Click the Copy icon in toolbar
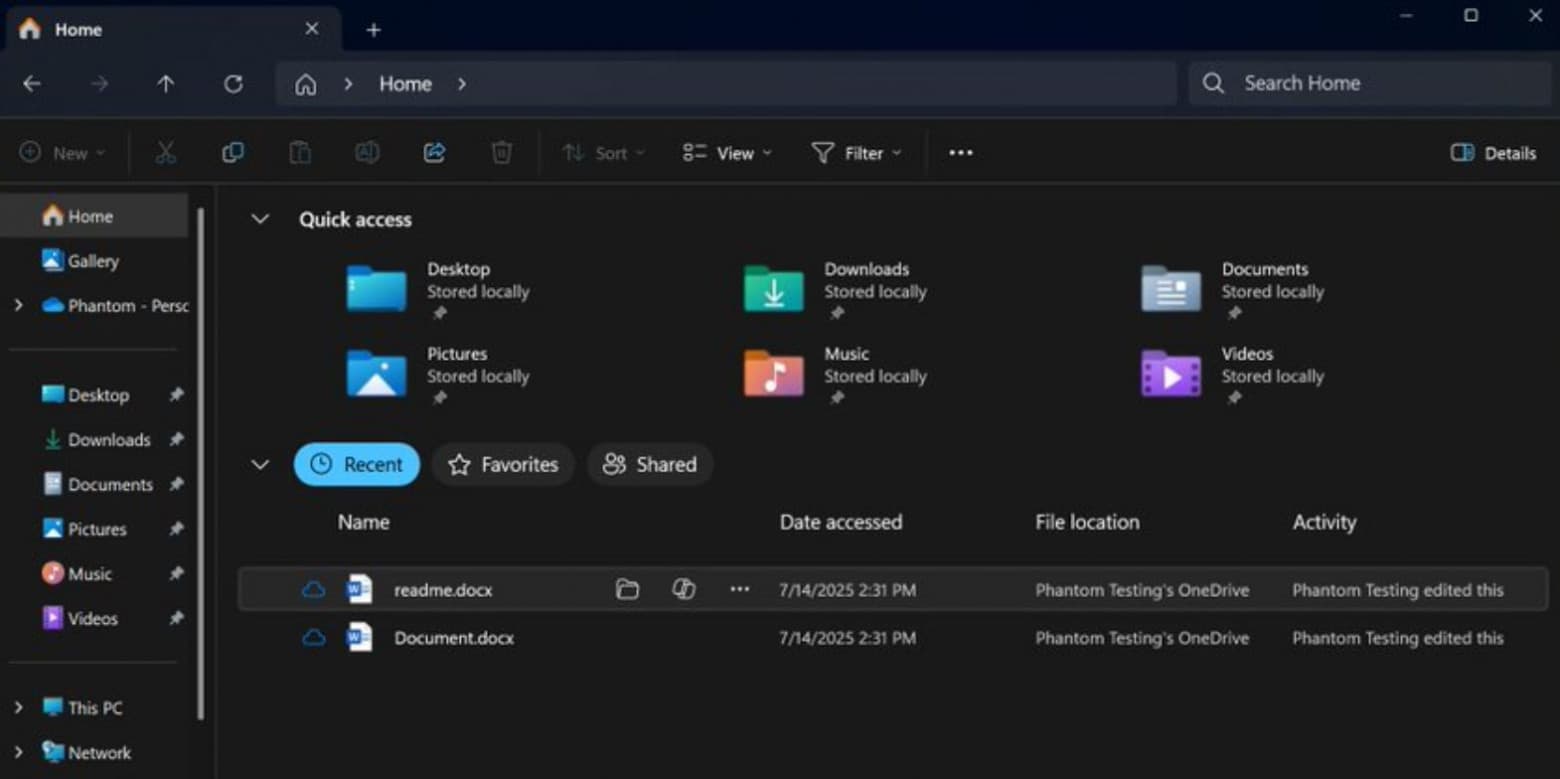This screenshot has height=779, width=1560. point(233,153)
